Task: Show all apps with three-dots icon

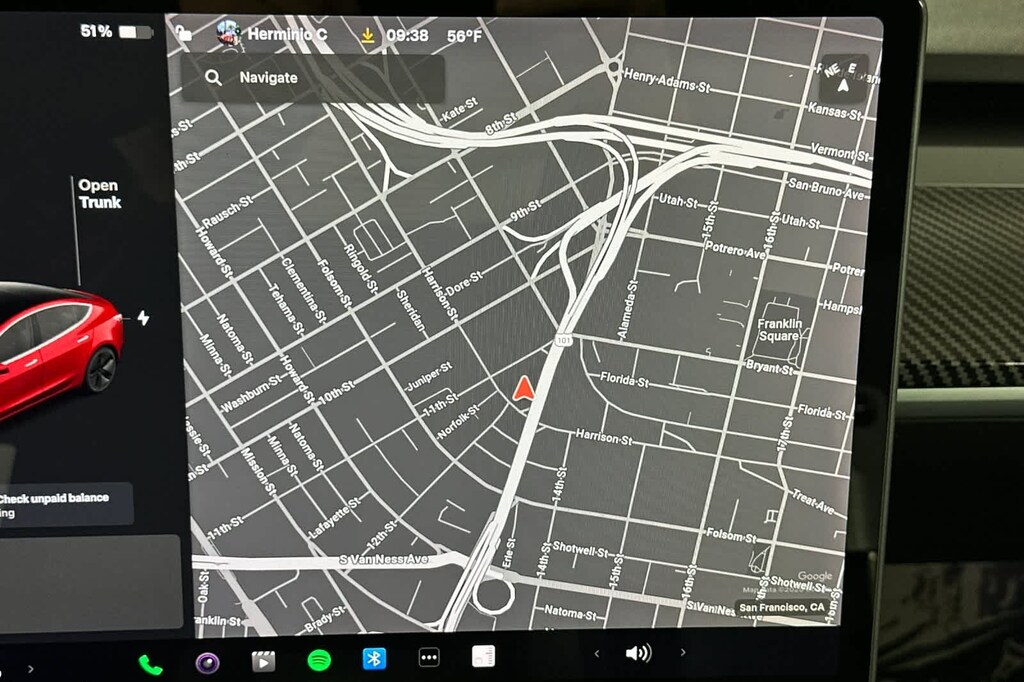Action: point(429,658)
